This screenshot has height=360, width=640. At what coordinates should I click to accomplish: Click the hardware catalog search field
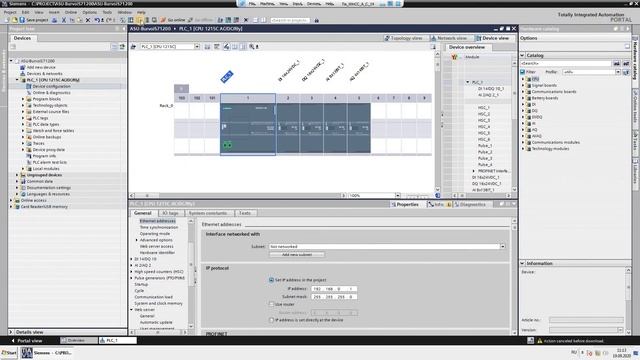coord(566,64)
